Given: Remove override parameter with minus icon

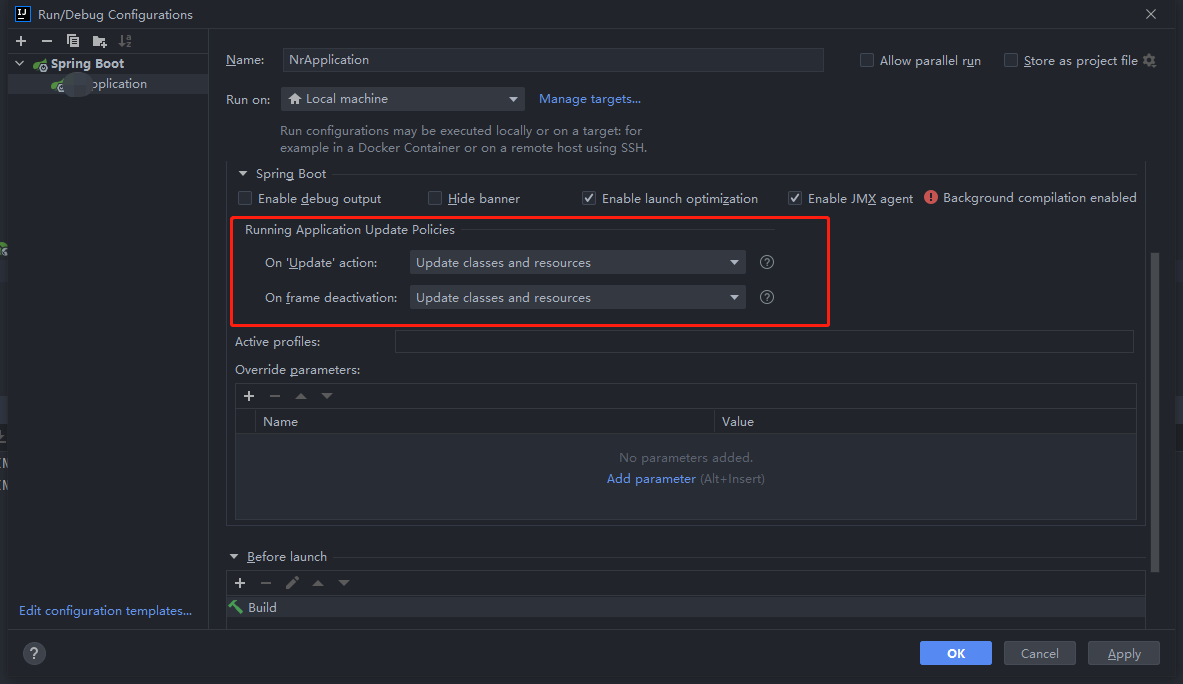Looking at the screenshot, I should (x=275, y=396).
